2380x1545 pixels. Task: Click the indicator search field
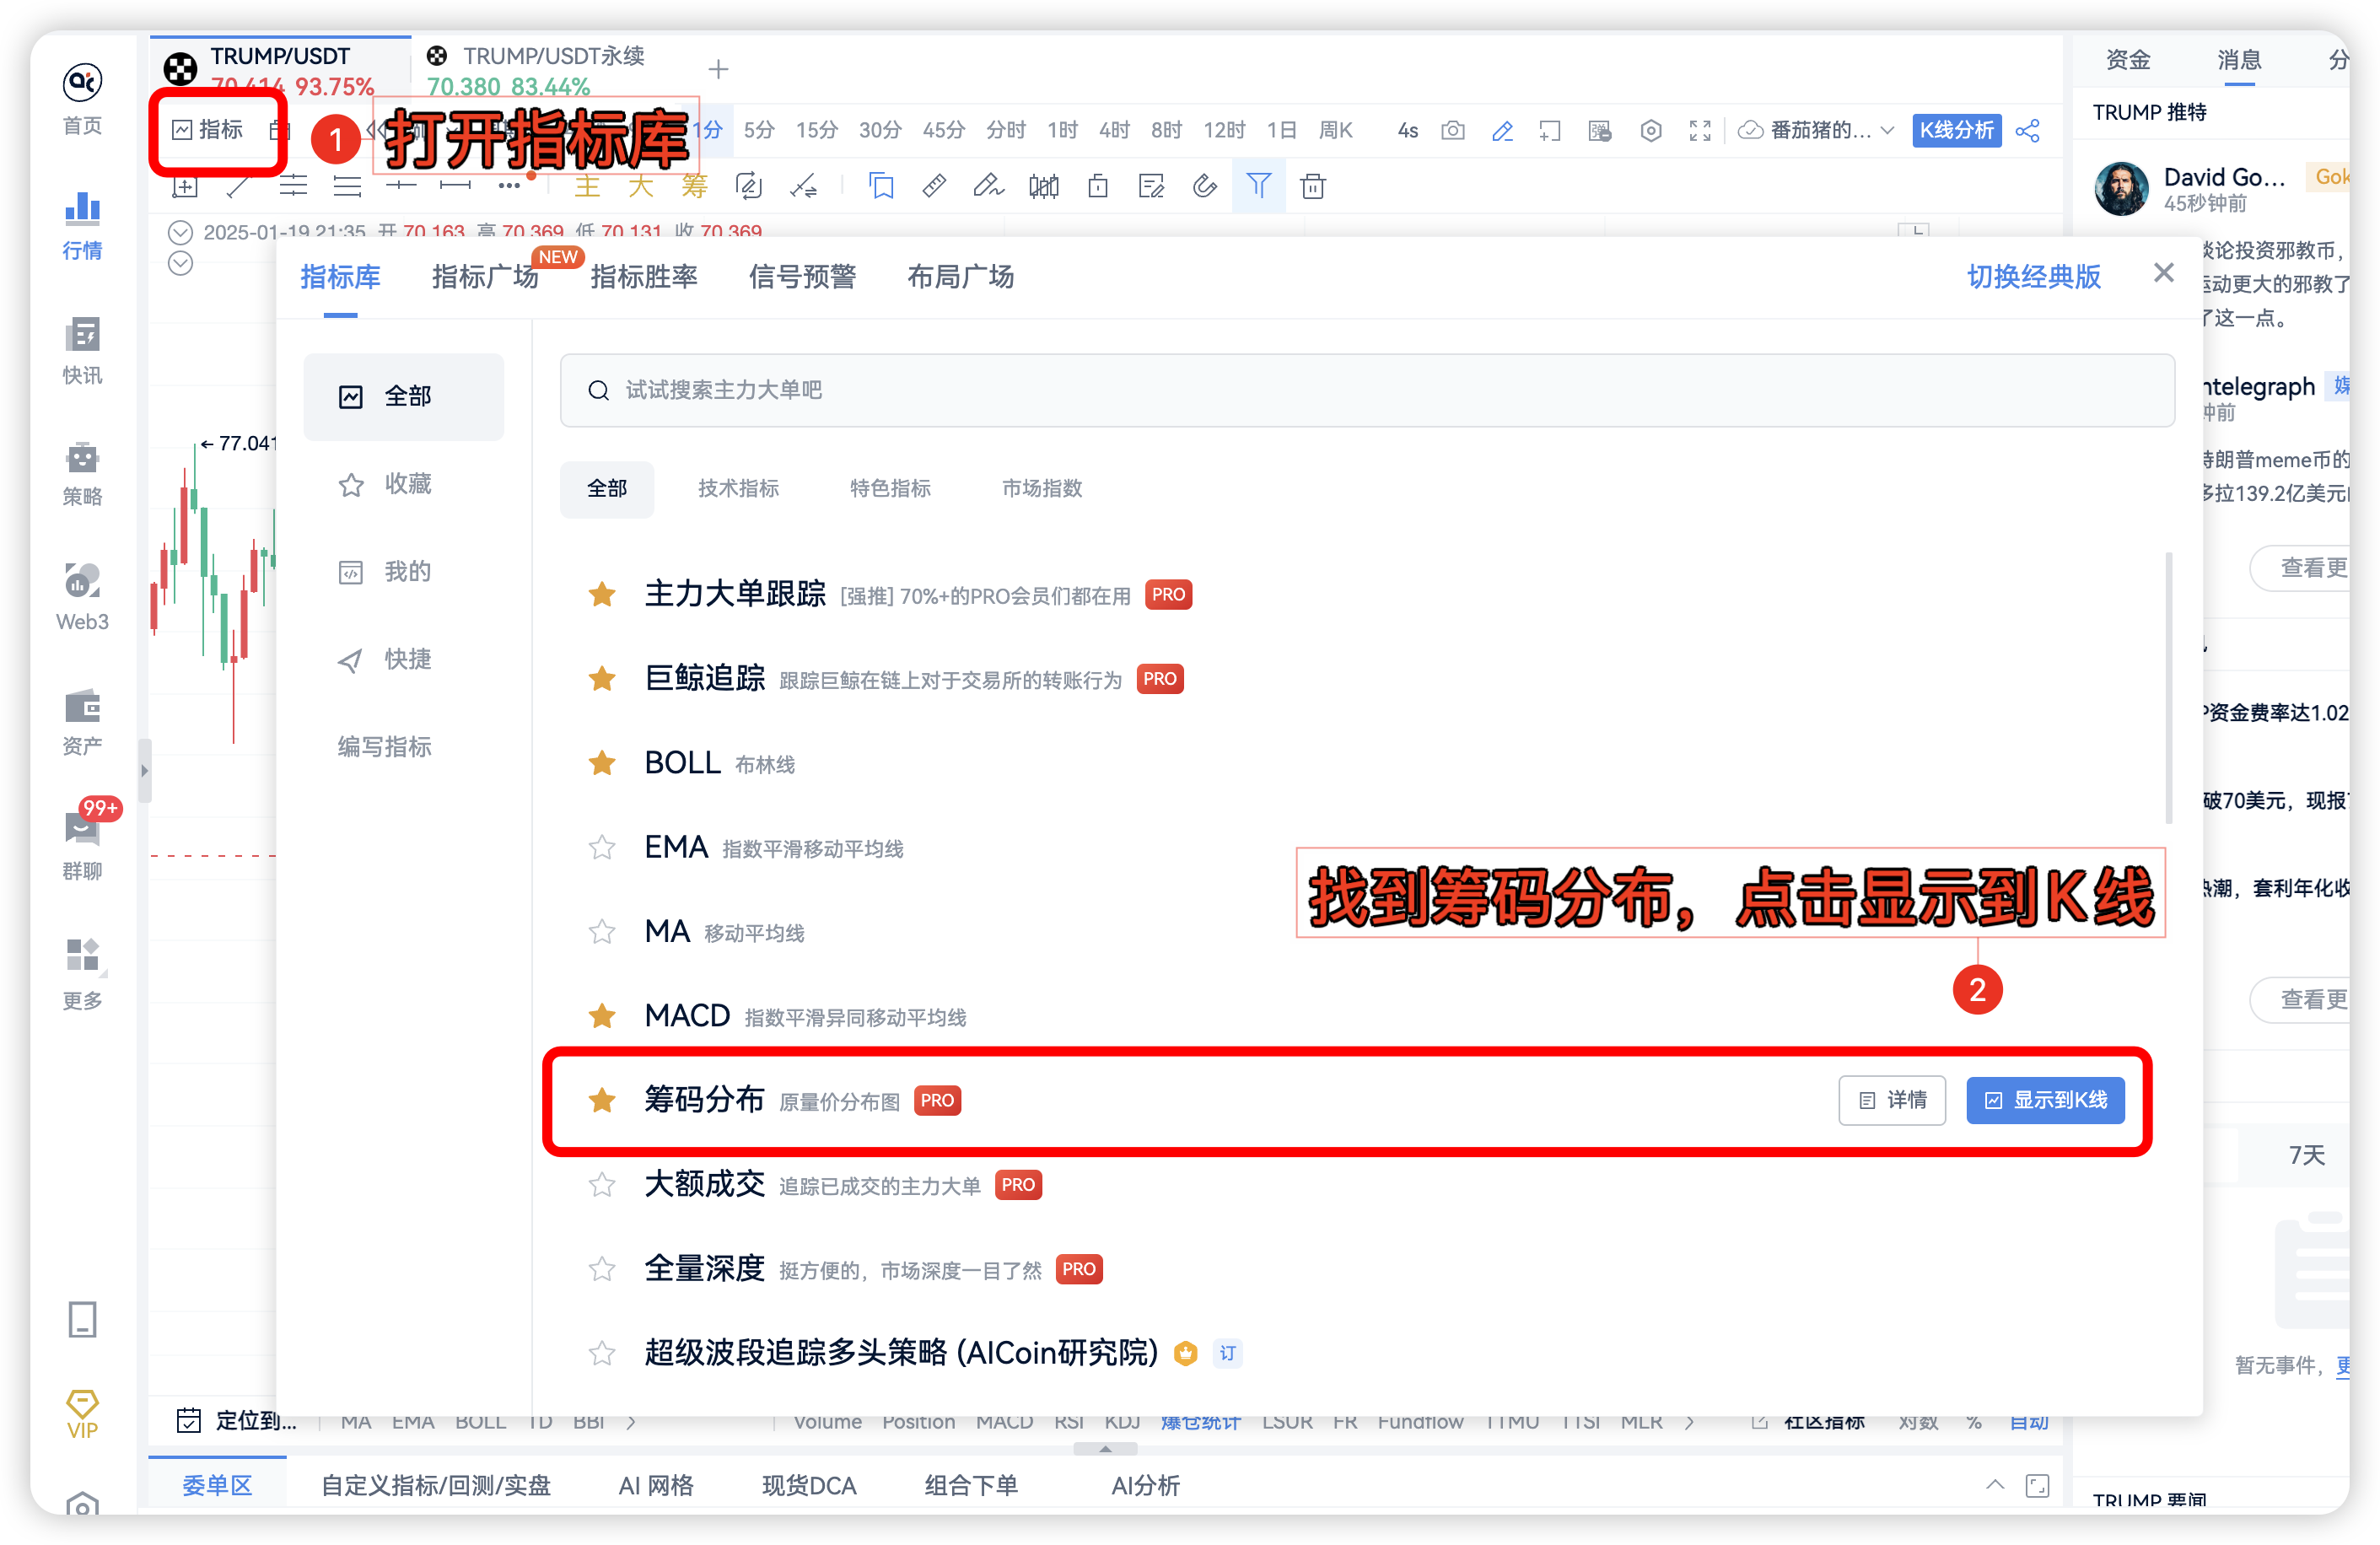pyautogui.click(x=1367, y=390)
